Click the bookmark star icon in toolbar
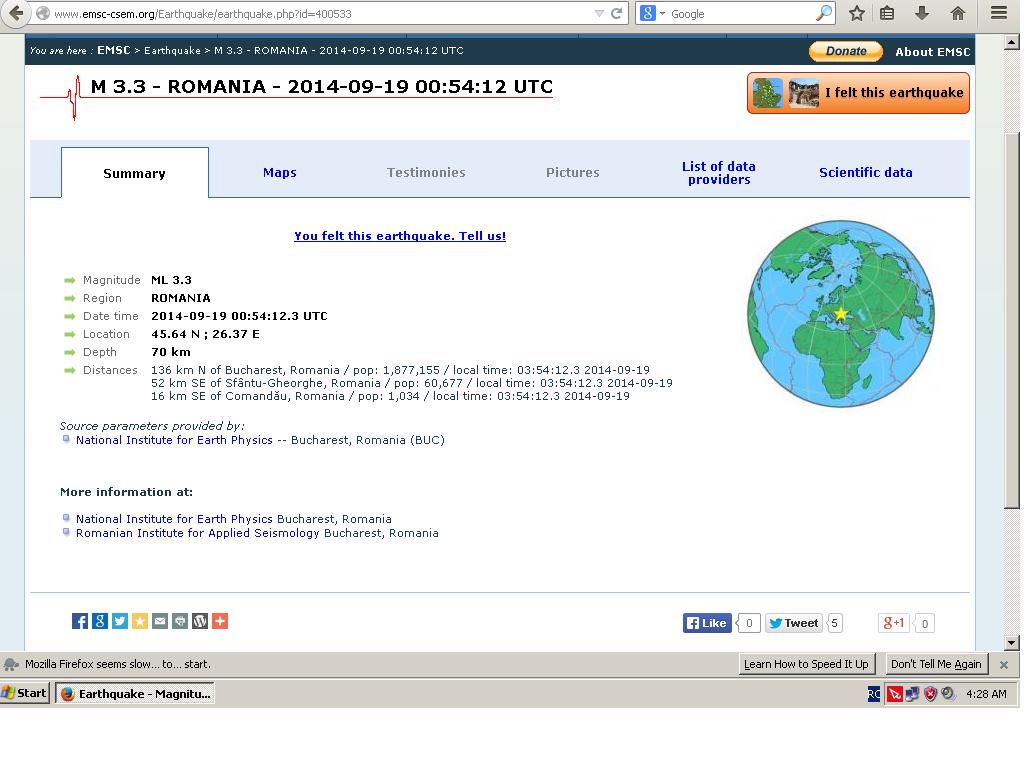 click(x=857, y=13)
